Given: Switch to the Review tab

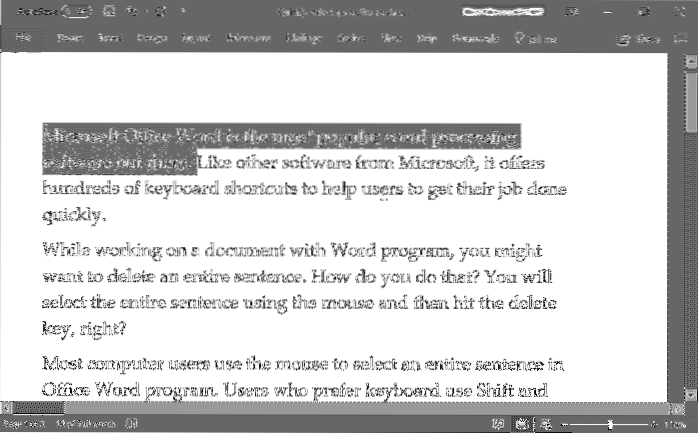Looking at the screenshot, I should pos(351,38).
